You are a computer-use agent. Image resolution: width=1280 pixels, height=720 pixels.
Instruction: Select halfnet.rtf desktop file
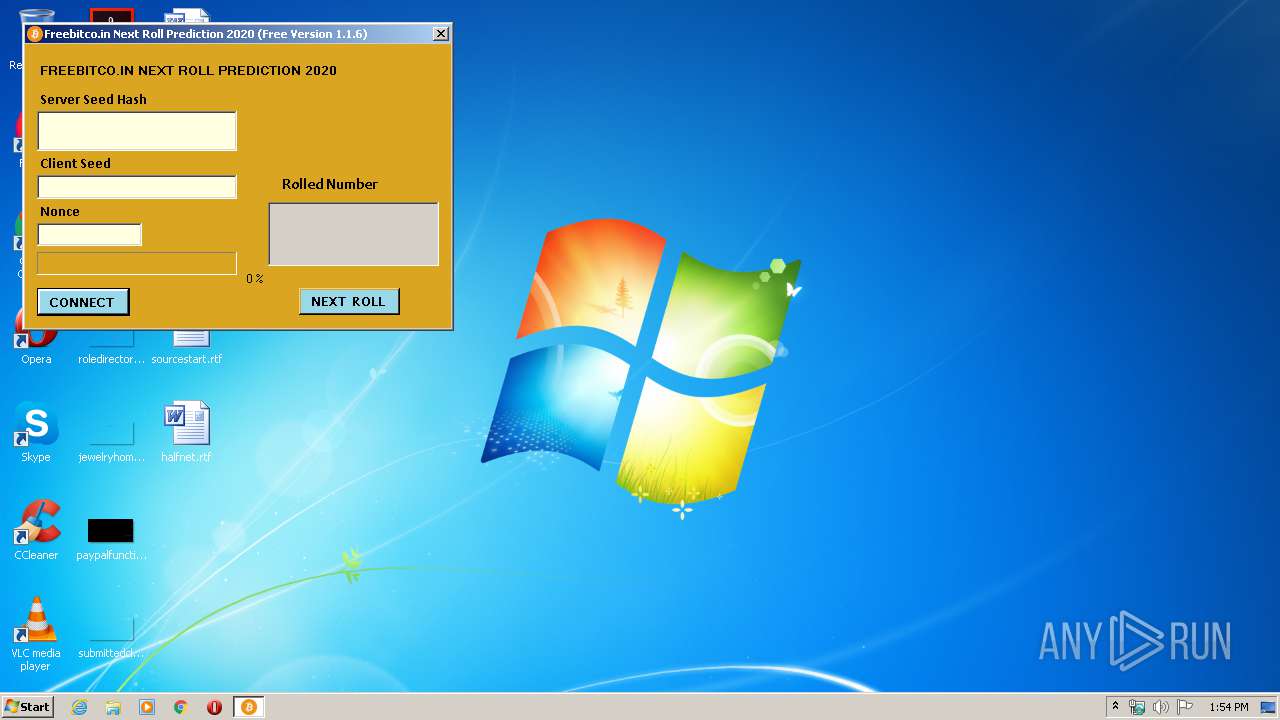(x=186, y=433)
